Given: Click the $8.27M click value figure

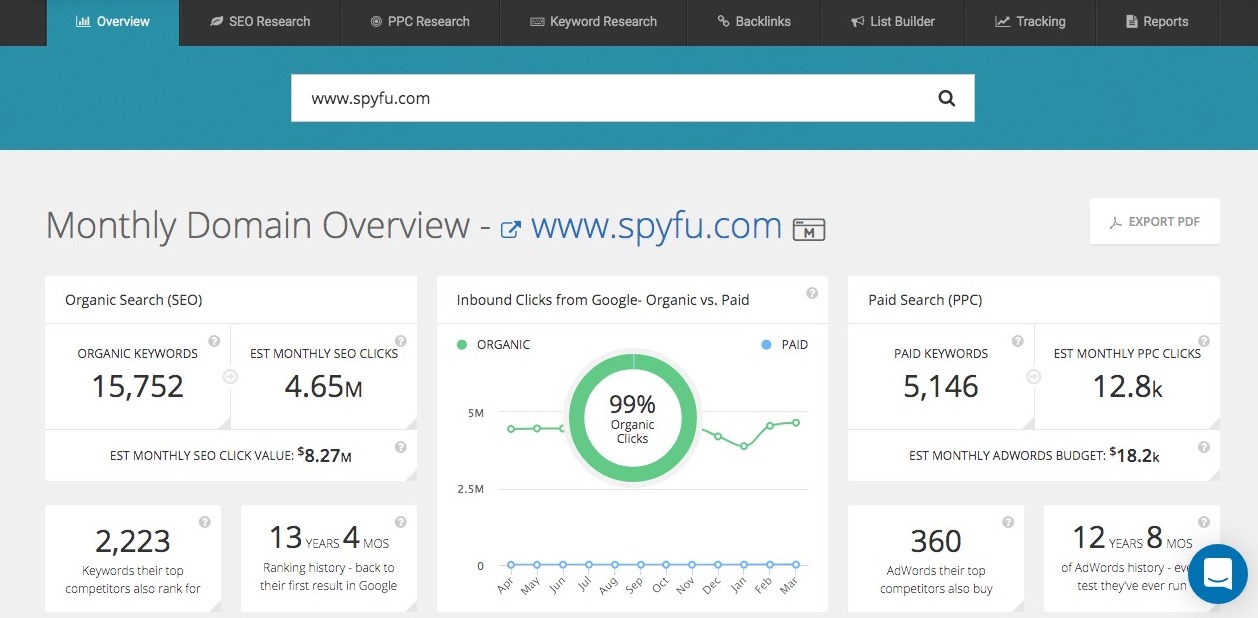Looking at the screenshot, I should (324, 455).
